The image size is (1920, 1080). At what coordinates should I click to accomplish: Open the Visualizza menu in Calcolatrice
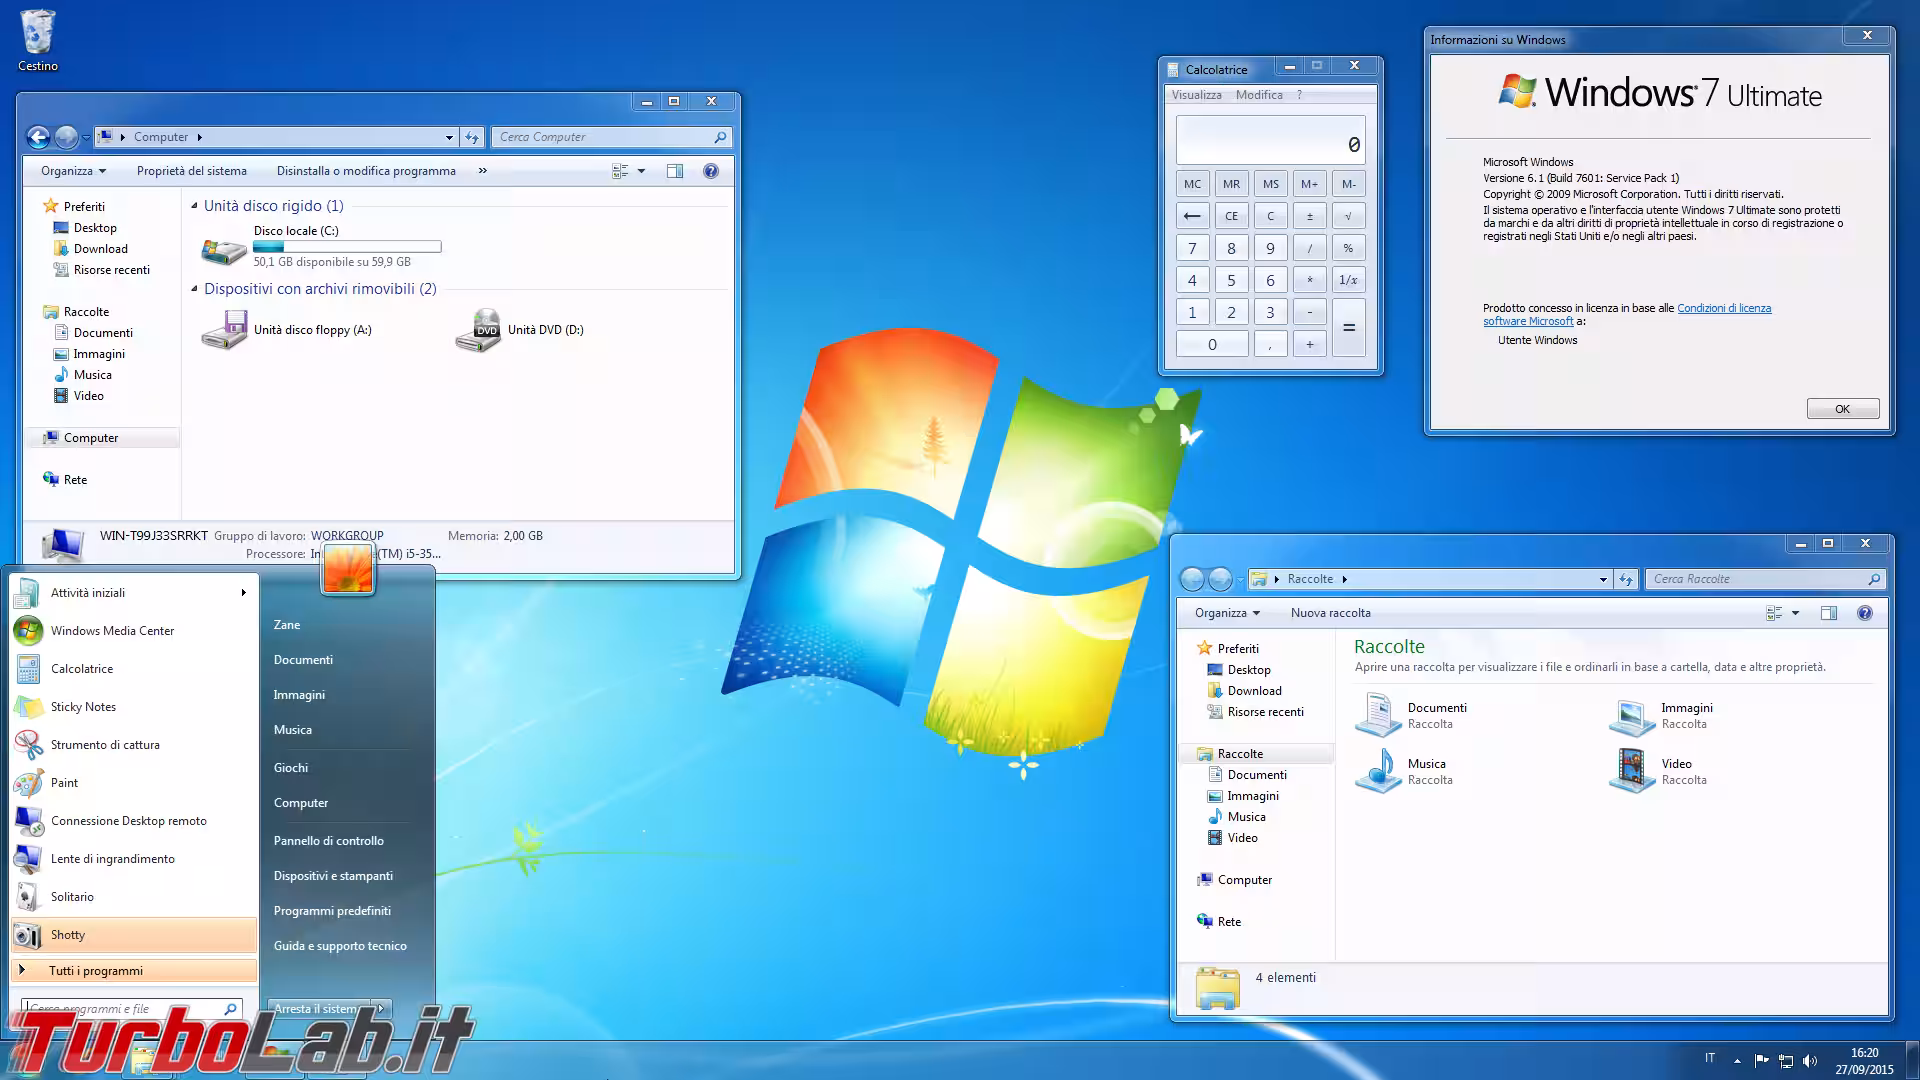point(1196,94)
